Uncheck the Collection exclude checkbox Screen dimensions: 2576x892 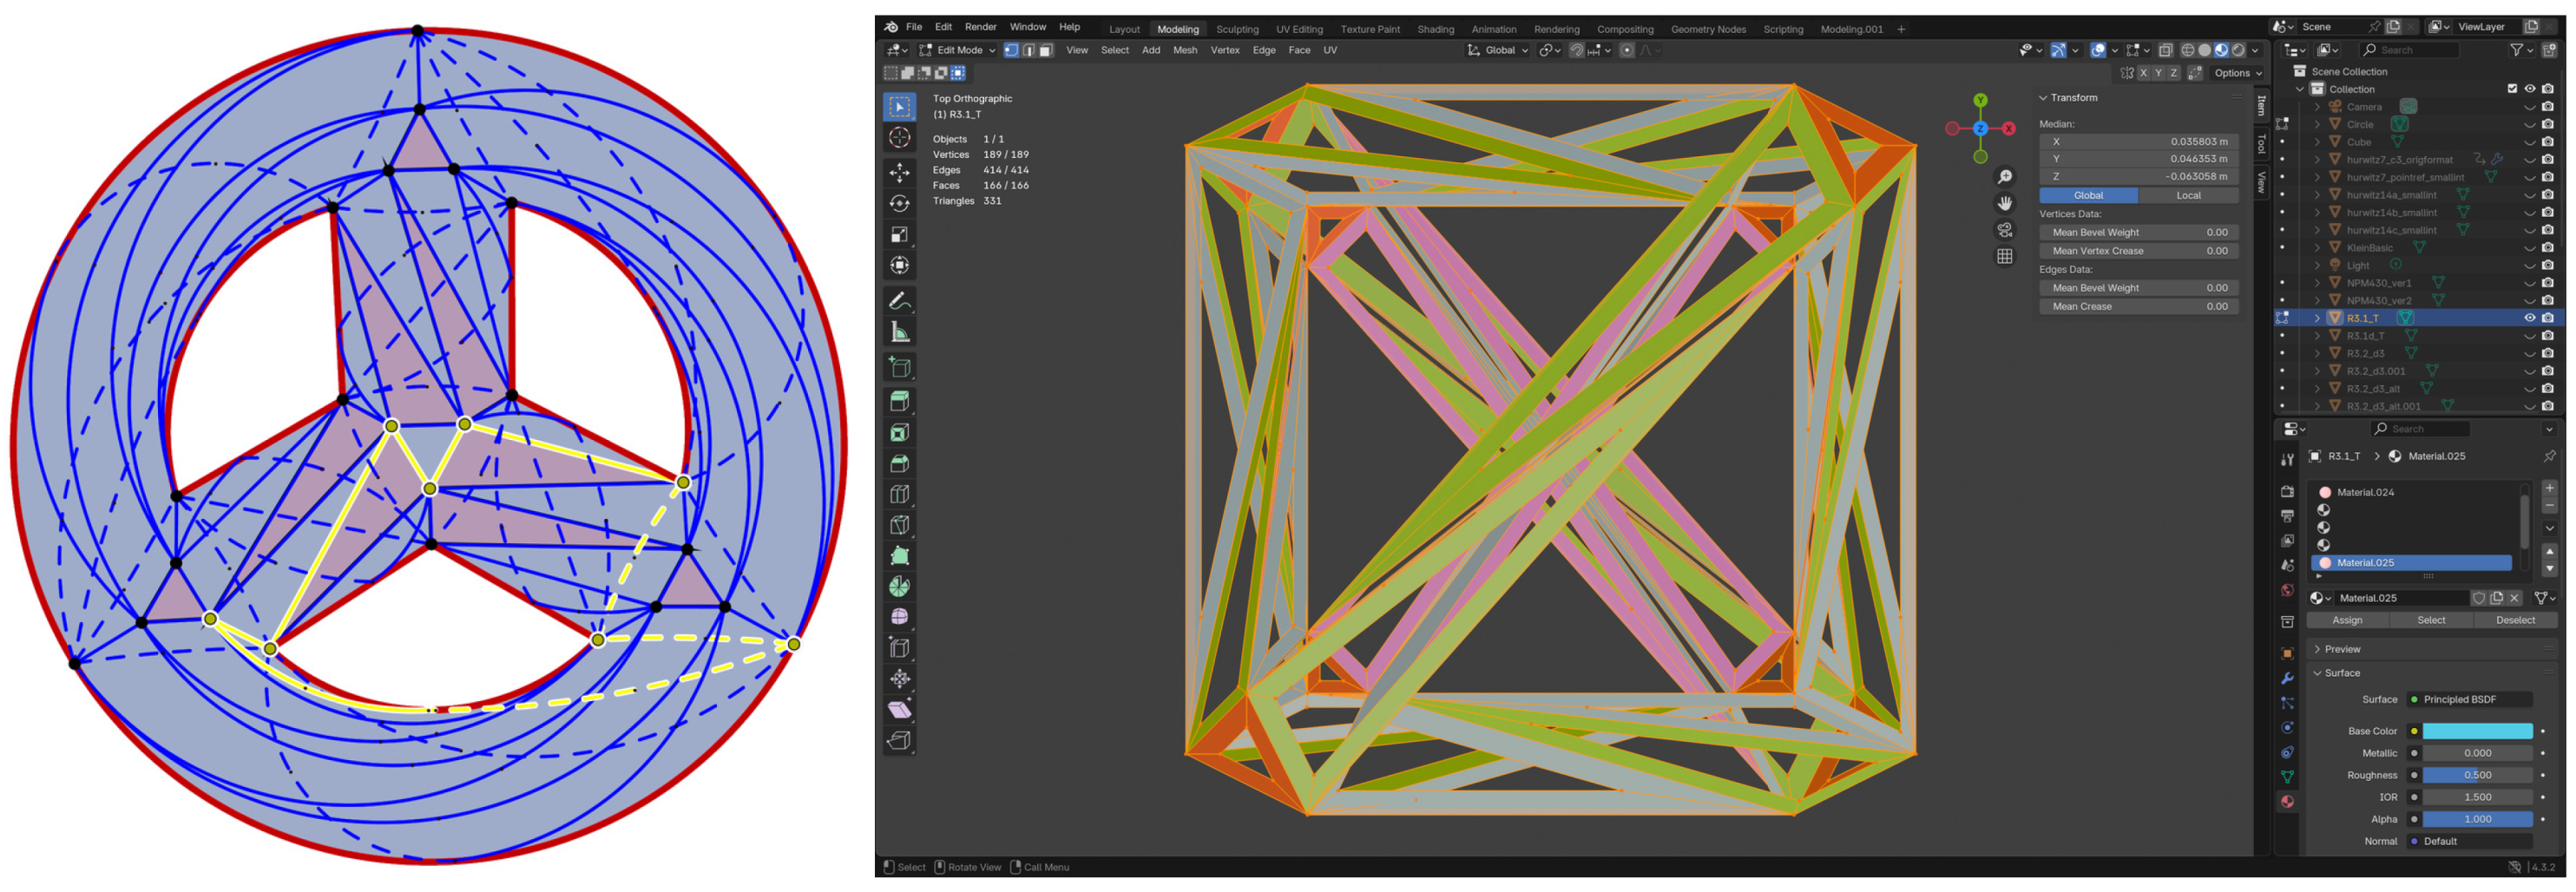pyautogui.click(x=2511, y=89)
